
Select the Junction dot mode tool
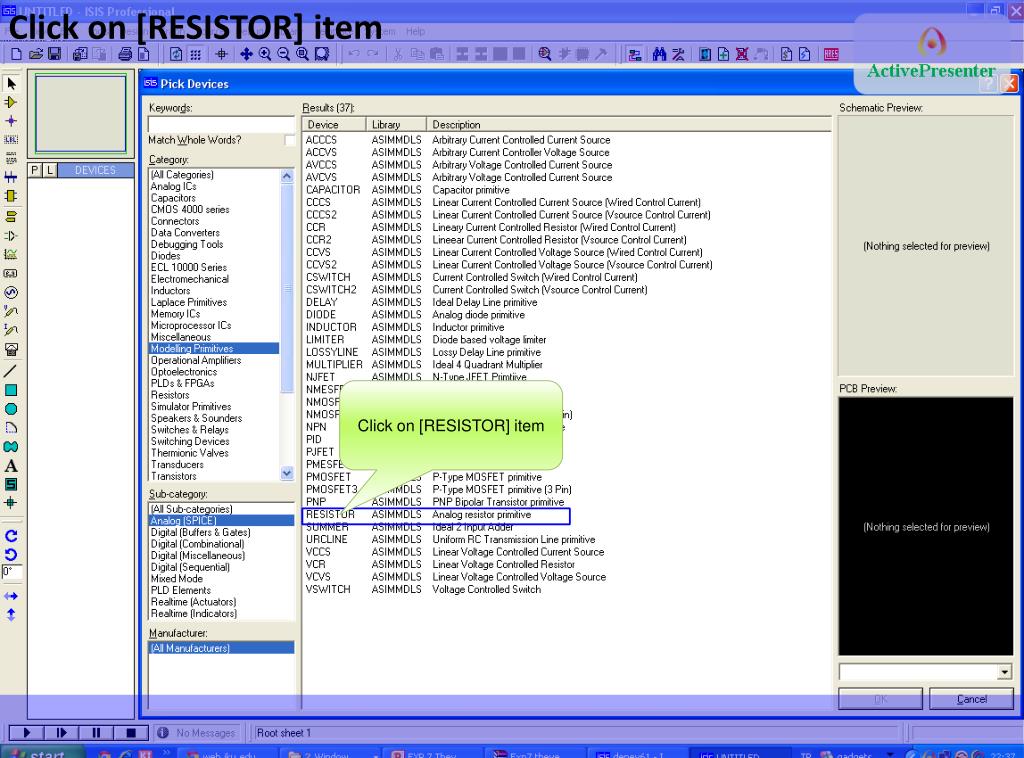coord(11,121)
